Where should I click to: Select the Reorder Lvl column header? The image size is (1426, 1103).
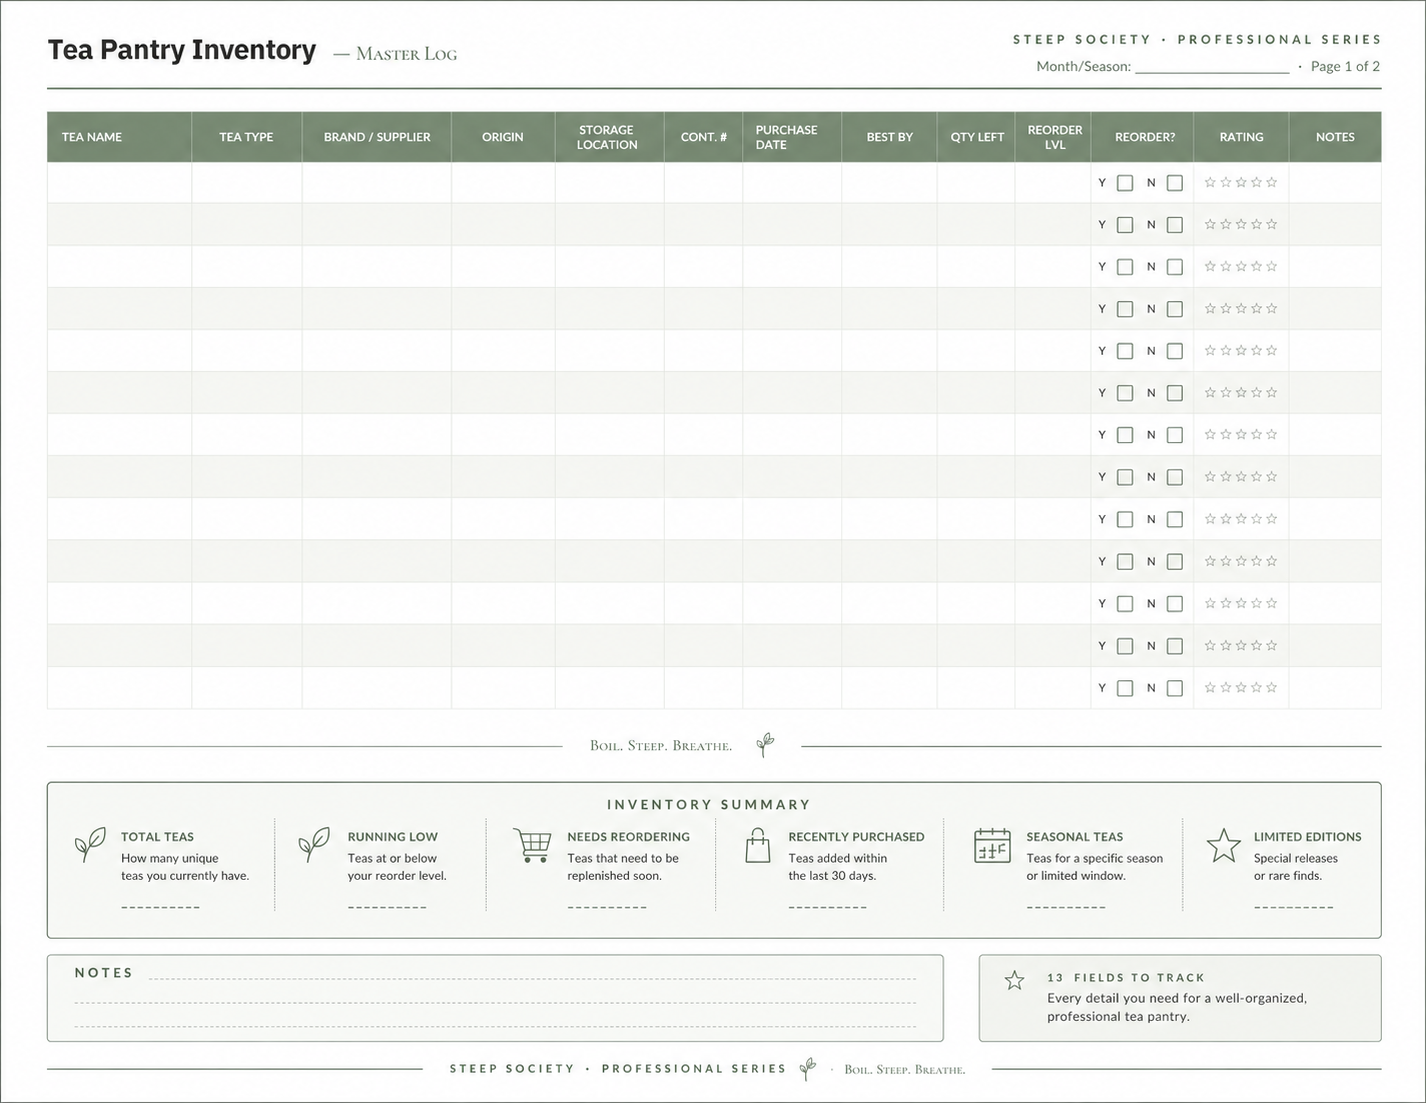tap(1053, 137)
